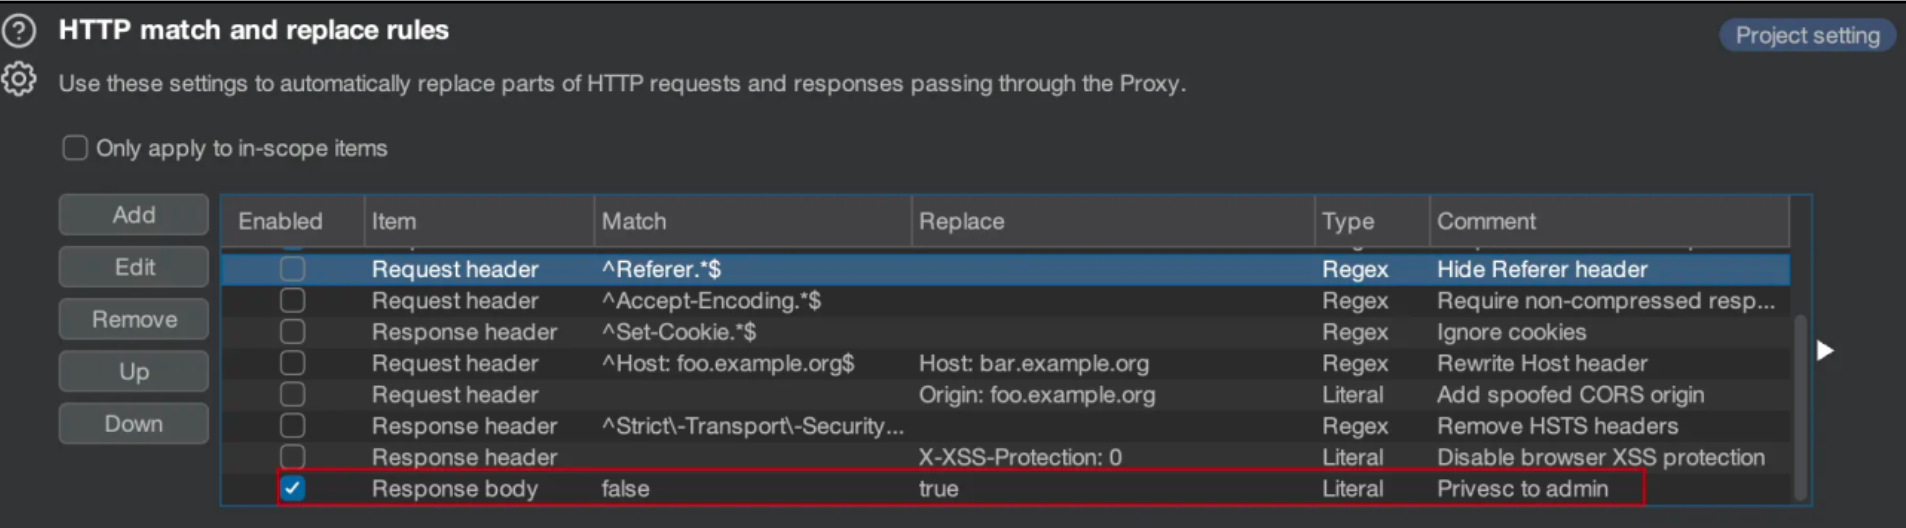This screenshot has height=528, width=1906.
Task: Move rule Up with Up button
Action: pos(134,371)
